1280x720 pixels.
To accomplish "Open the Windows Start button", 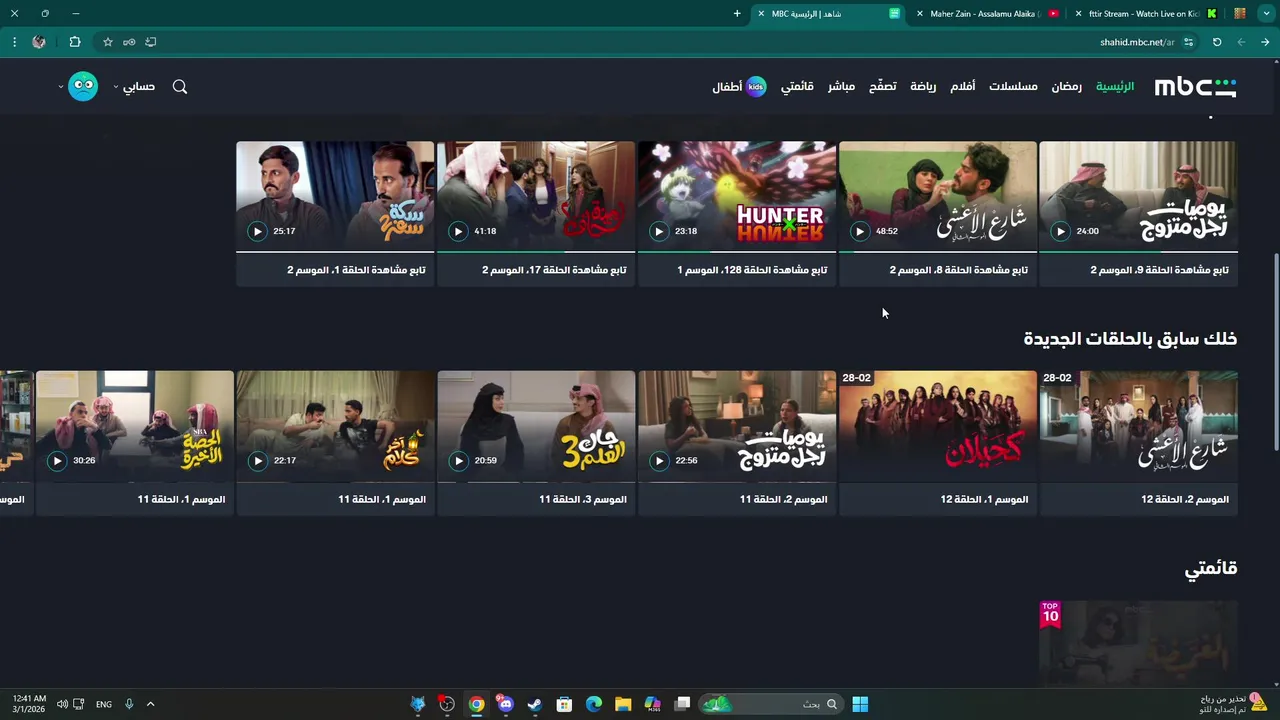I will coord(860,704).
